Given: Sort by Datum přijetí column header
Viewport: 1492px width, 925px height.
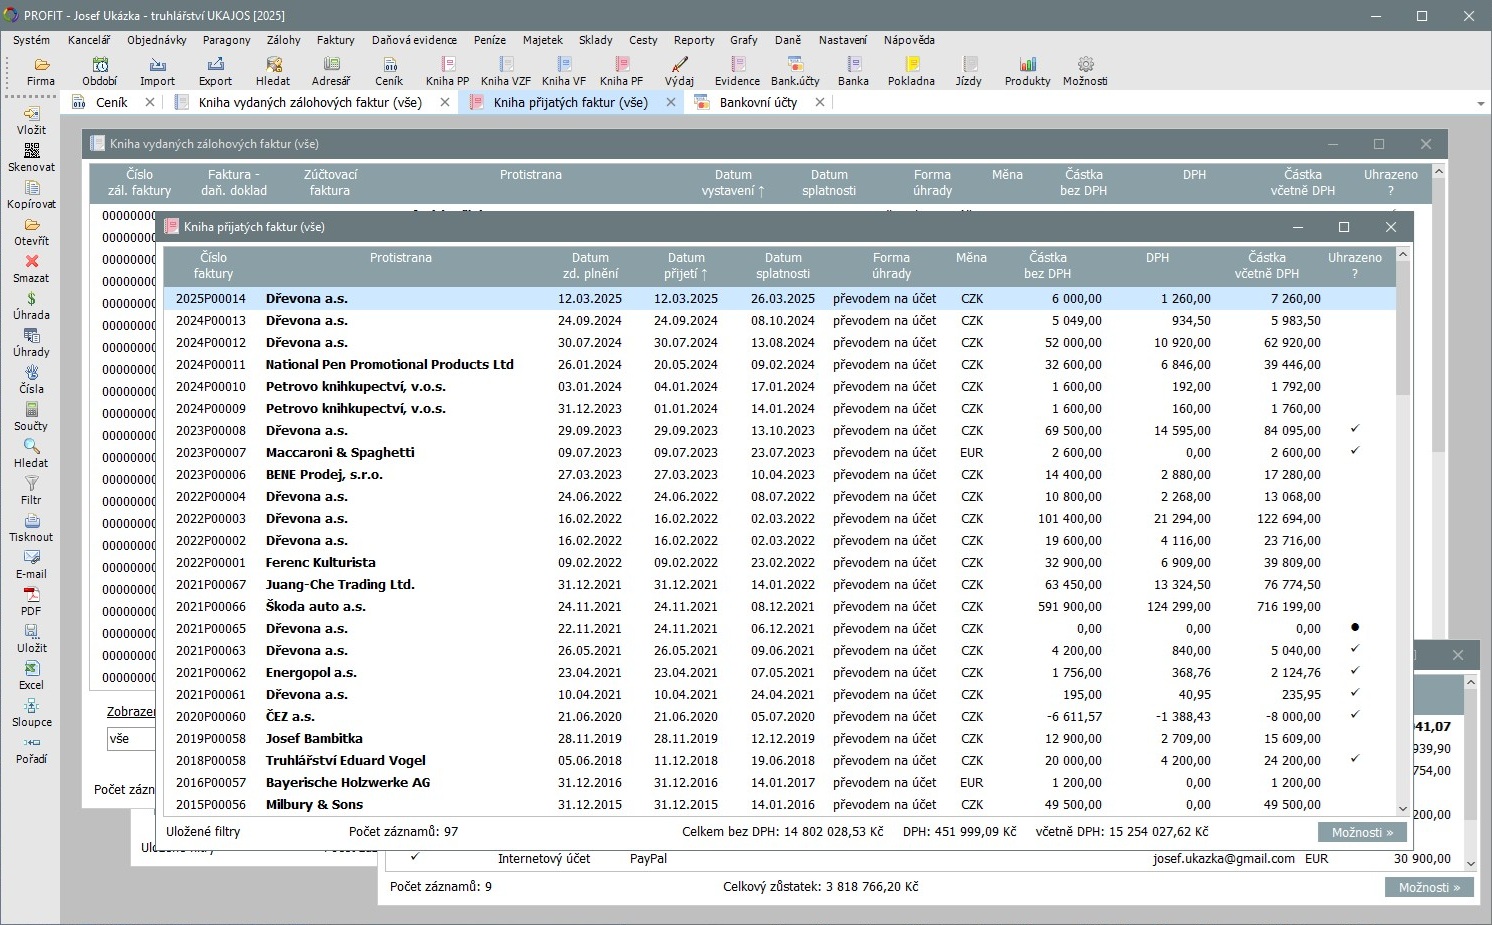Looking at the screenshot, I should [686, 265].
